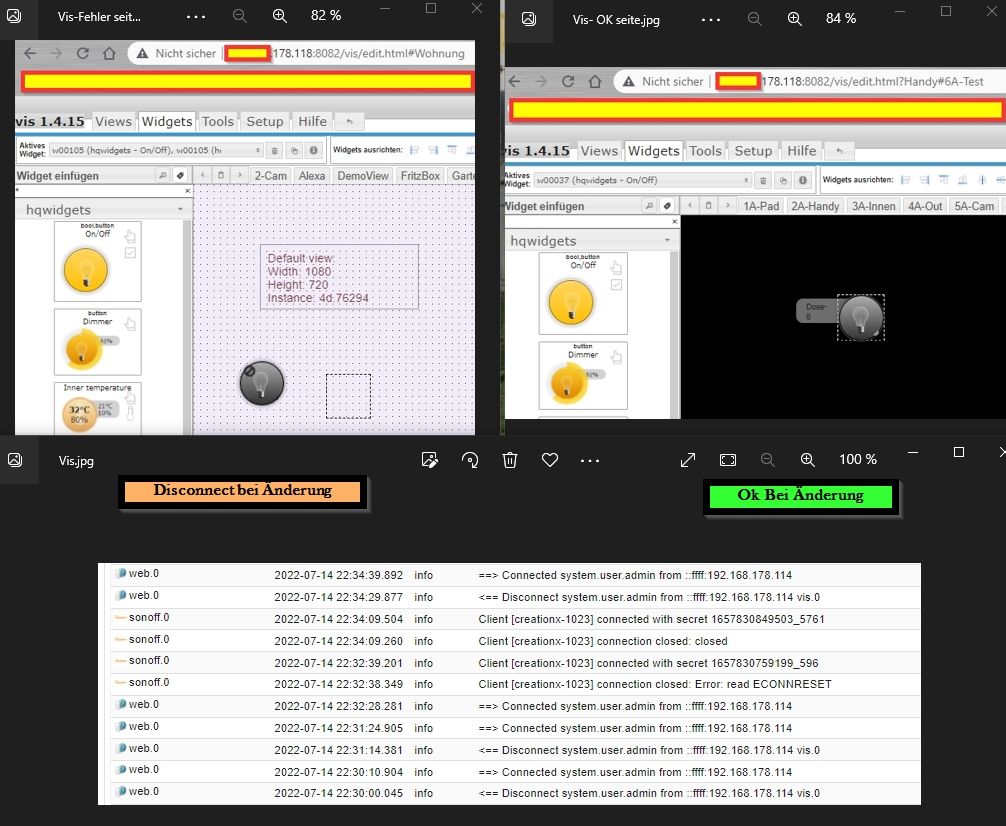Click the orange Disconnect bei Änderung label

(x=241, y=491)
